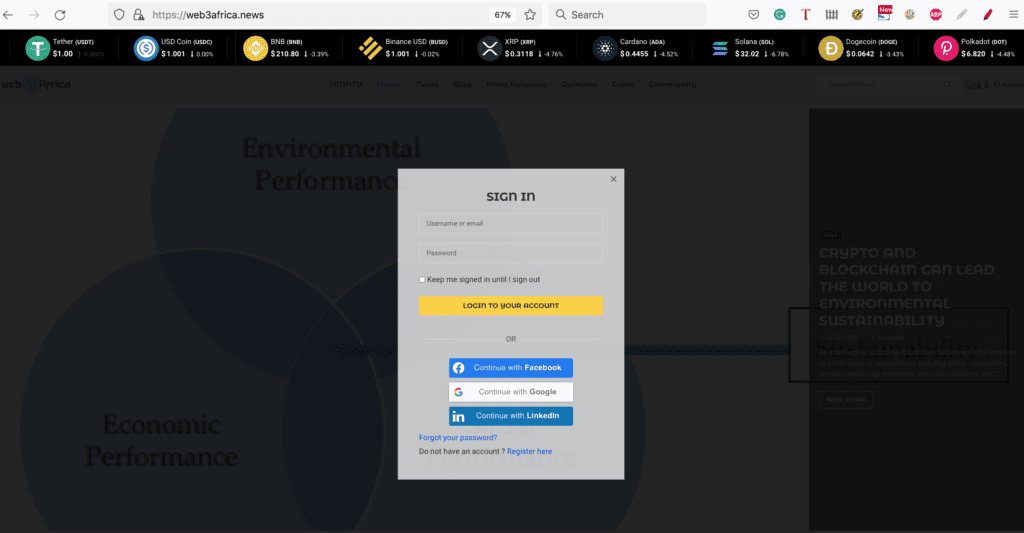
Task: Click the BNB price $210.80
Action: coord(285,54)
